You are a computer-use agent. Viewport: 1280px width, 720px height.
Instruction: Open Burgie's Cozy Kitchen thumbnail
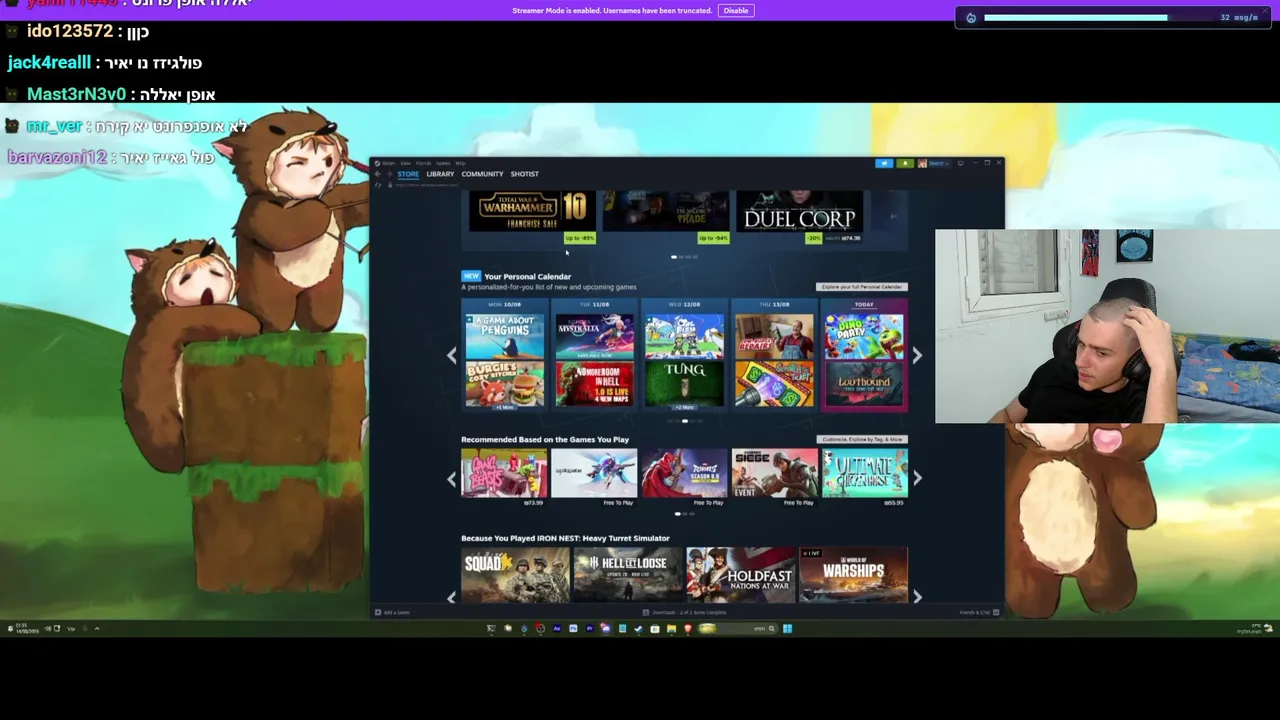point(505,383)
